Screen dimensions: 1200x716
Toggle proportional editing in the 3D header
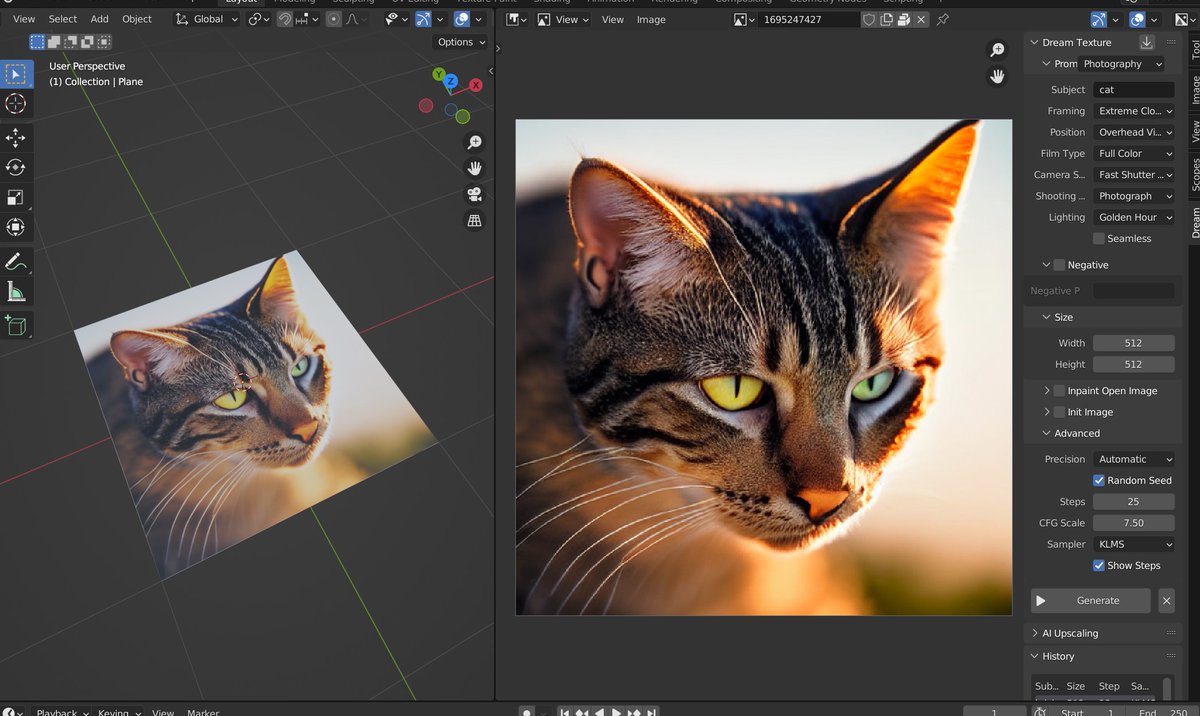[333, 19]
